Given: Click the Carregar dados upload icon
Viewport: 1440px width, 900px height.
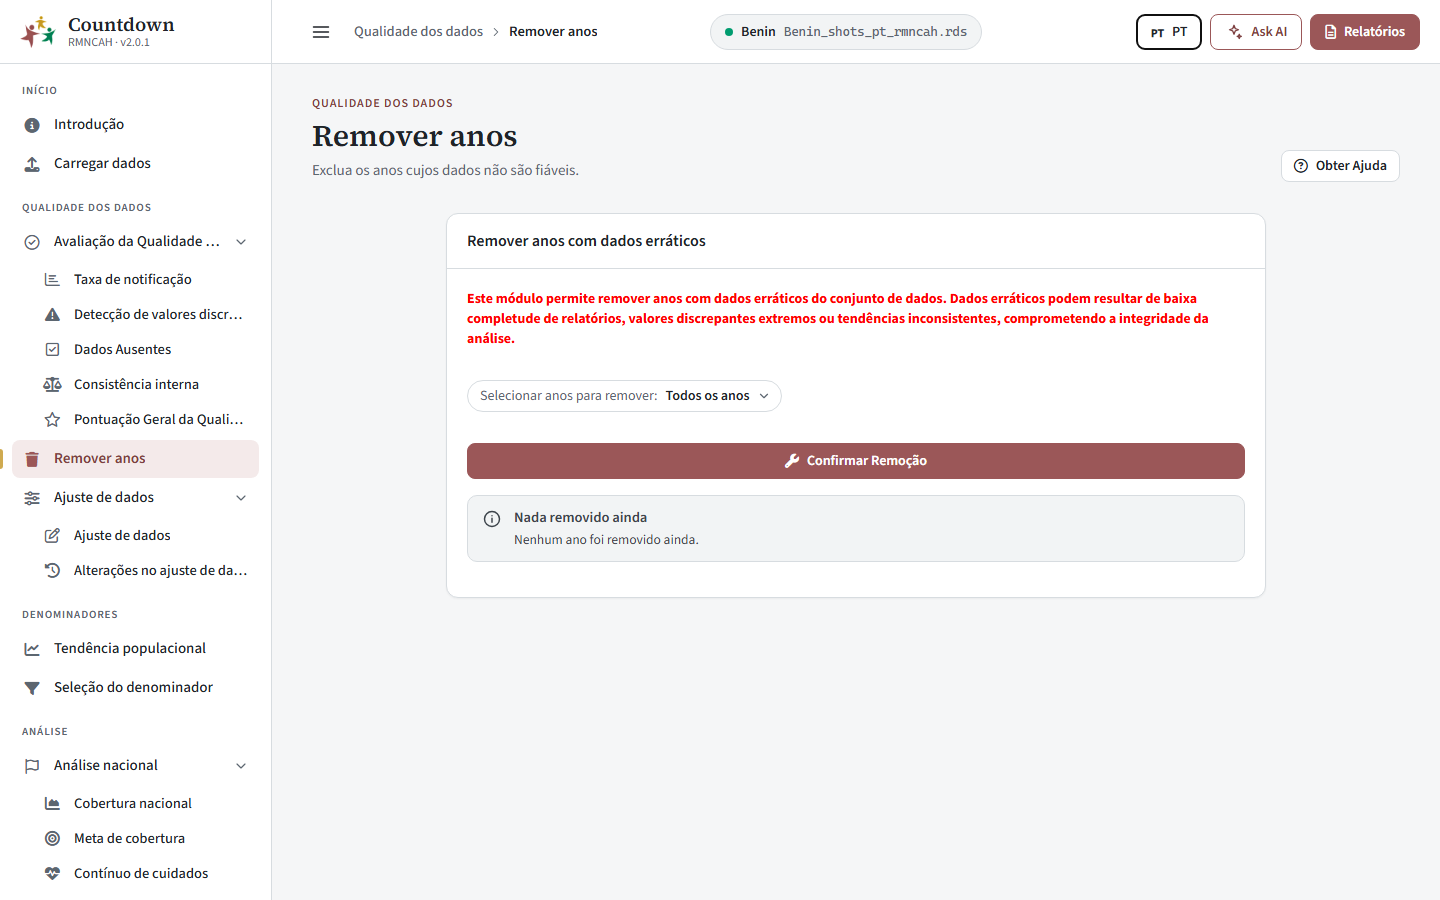Looking at the screenshot, I should tap(32, 164).
